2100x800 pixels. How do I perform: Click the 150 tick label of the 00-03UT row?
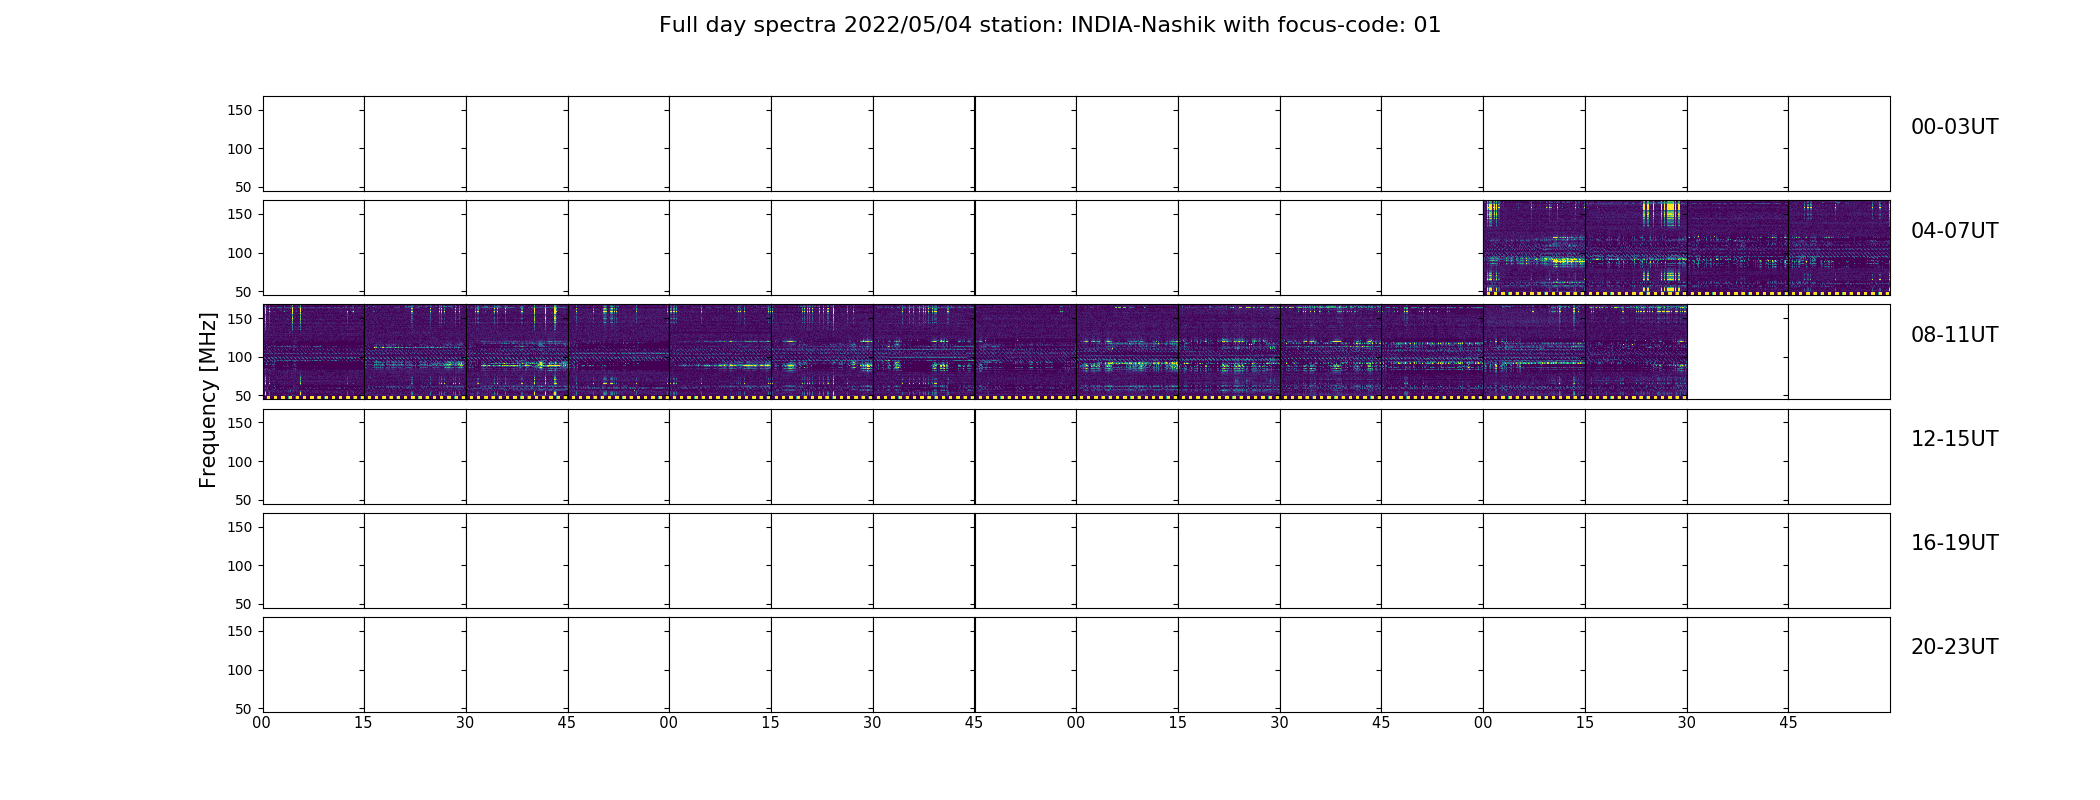click(240, 110)
